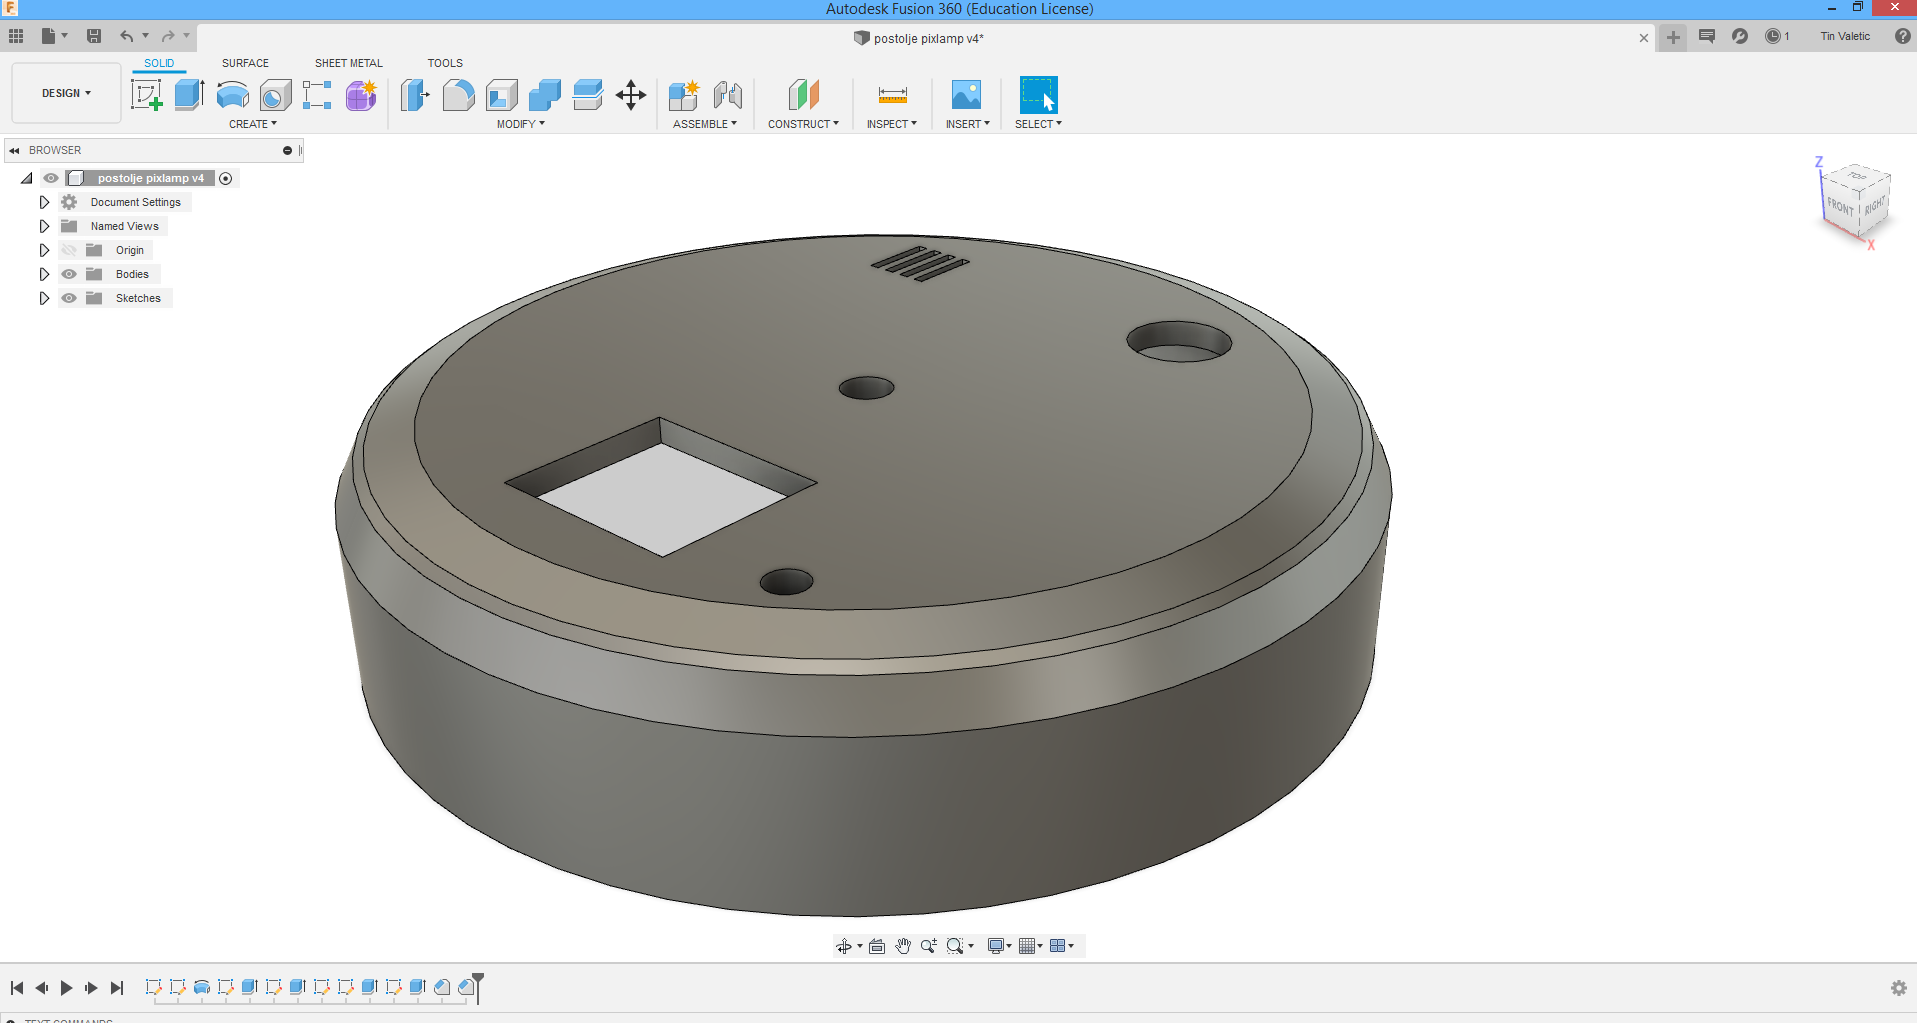Expand the Bodies folder
This screenshot has width=1917, height=1023.
pos(44,274)
